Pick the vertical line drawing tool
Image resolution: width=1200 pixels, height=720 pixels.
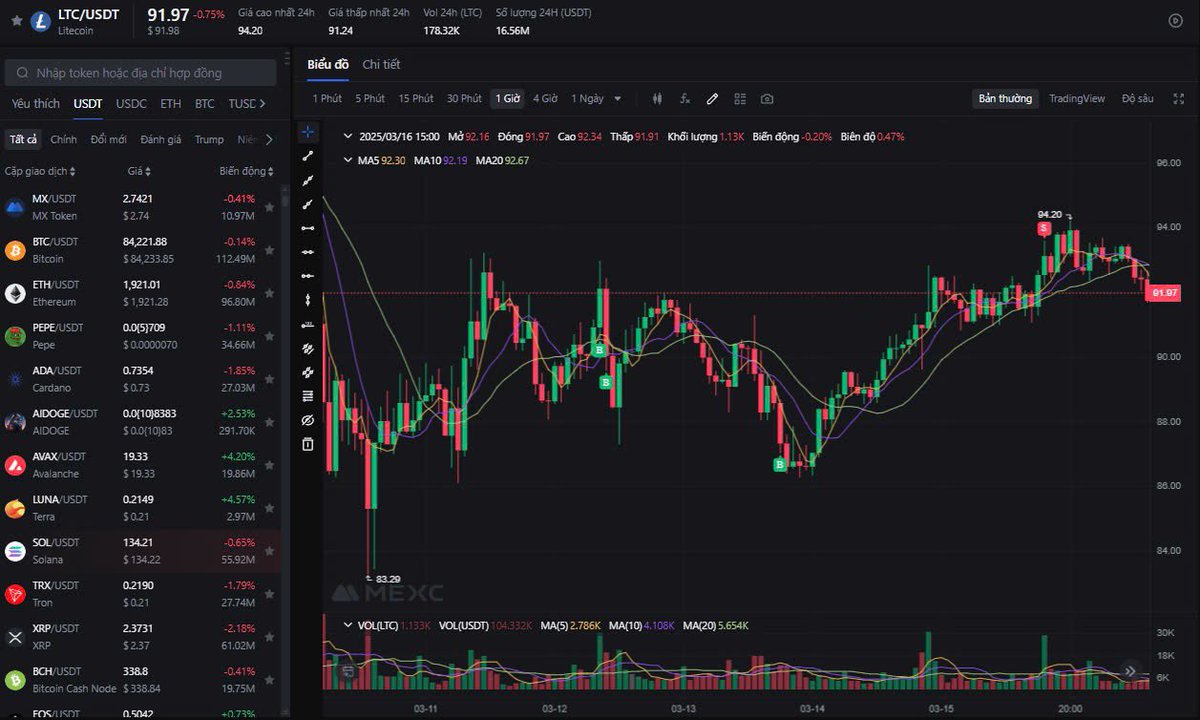click(308, 300)
